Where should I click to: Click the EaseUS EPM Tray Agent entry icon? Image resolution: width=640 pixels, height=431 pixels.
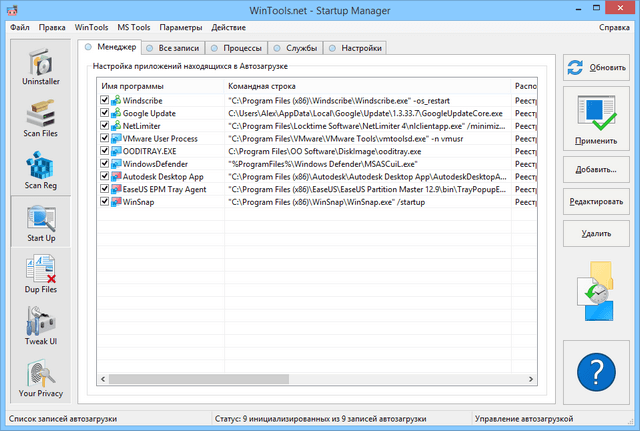(x=116, y=189)
